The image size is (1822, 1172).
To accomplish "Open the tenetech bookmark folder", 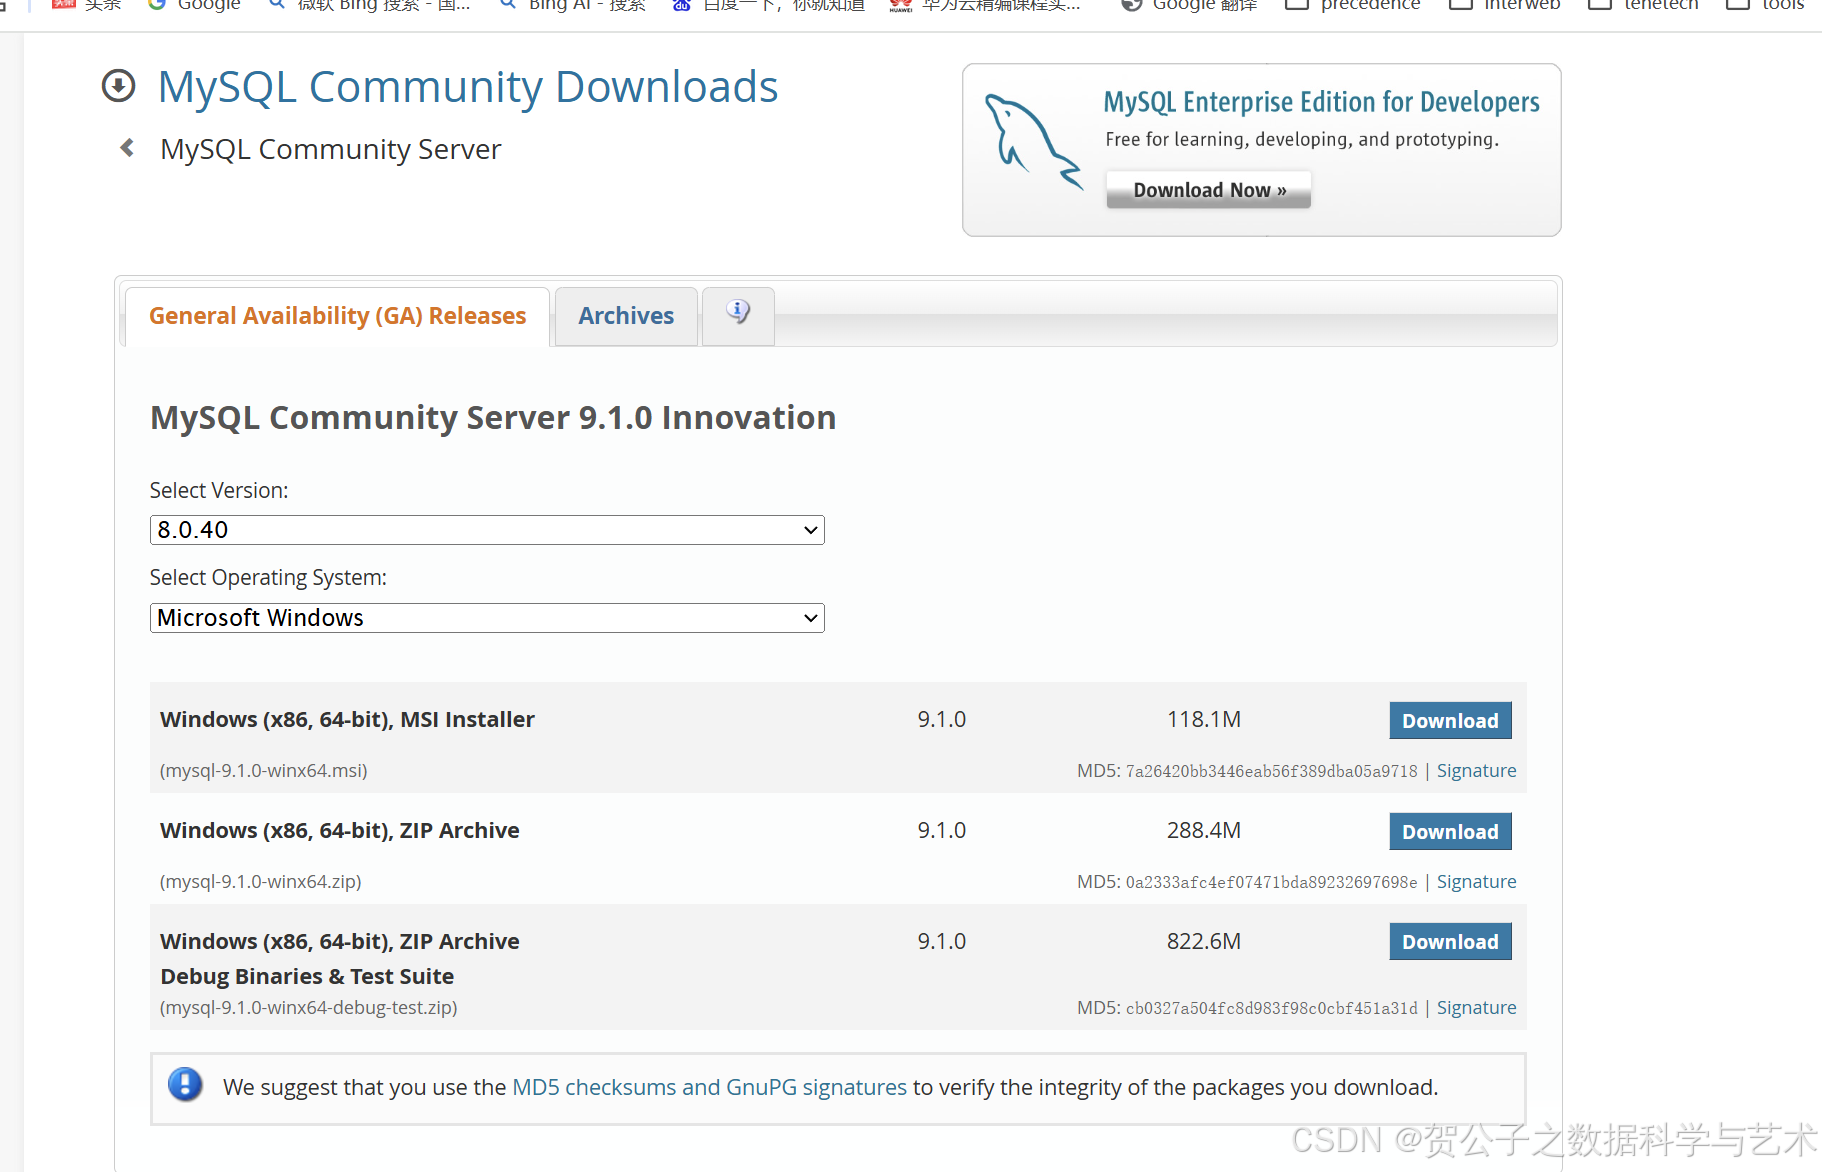I will [1643, 5].
